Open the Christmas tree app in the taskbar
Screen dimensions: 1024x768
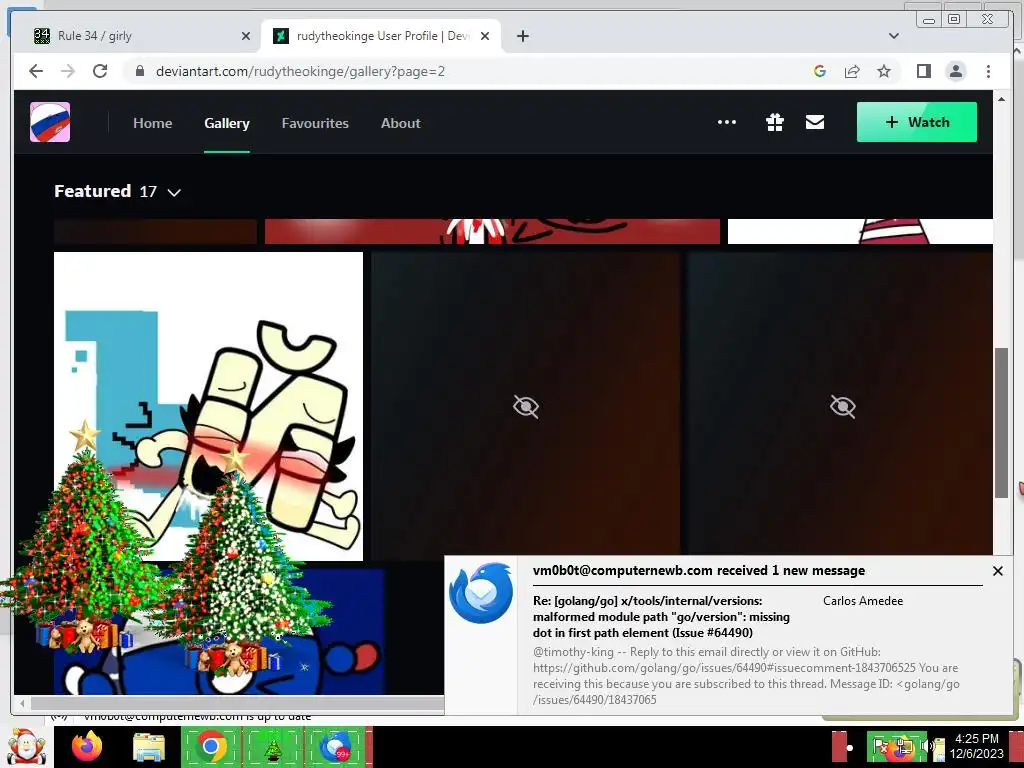[273, 746]
